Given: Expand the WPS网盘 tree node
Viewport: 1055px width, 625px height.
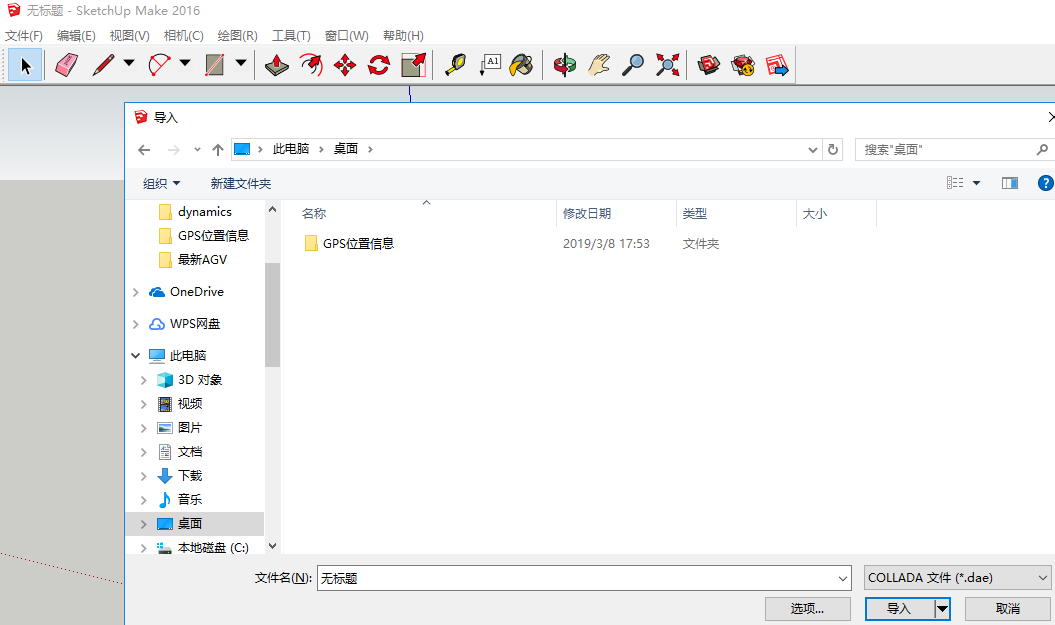Looking at the screenshot, I should coord(136,324).
